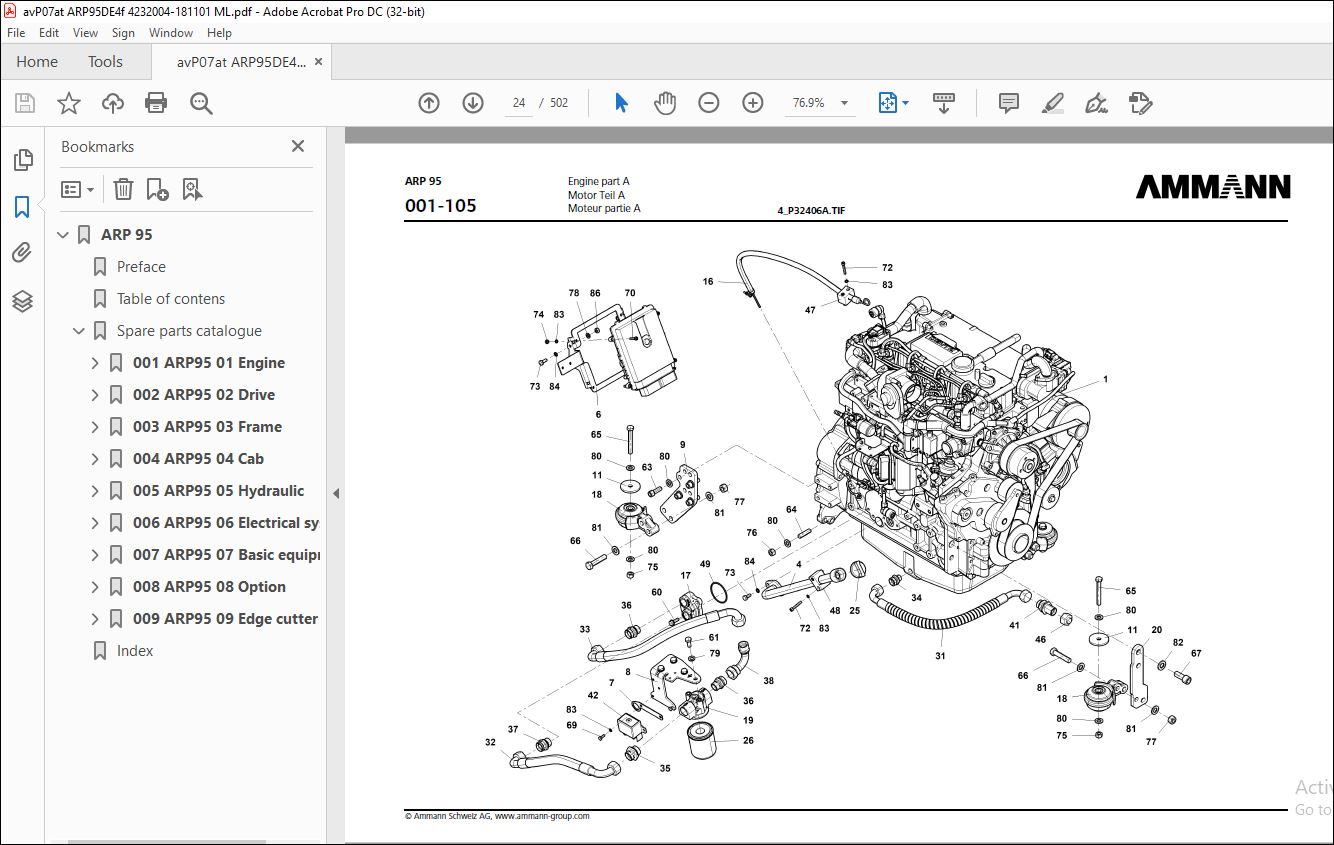Expand the 006 ARP95 06 Electrical bookmark

tap(95, 523)
